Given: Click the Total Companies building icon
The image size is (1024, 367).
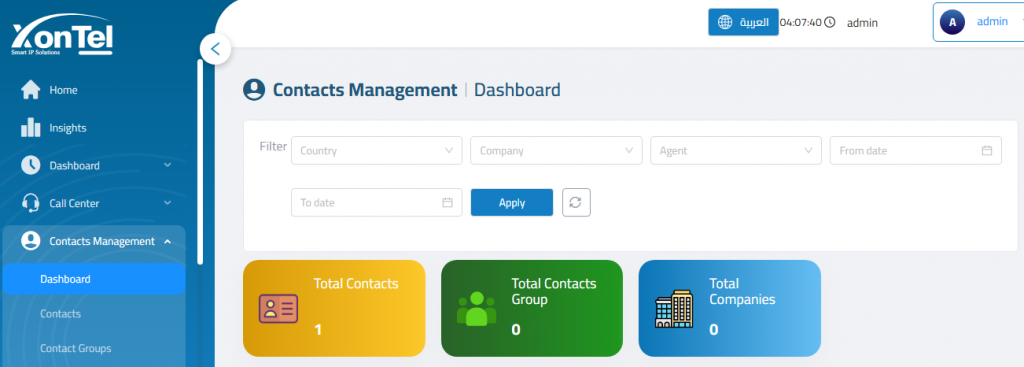Looking at the screenshot, I should tap(673, 309).
